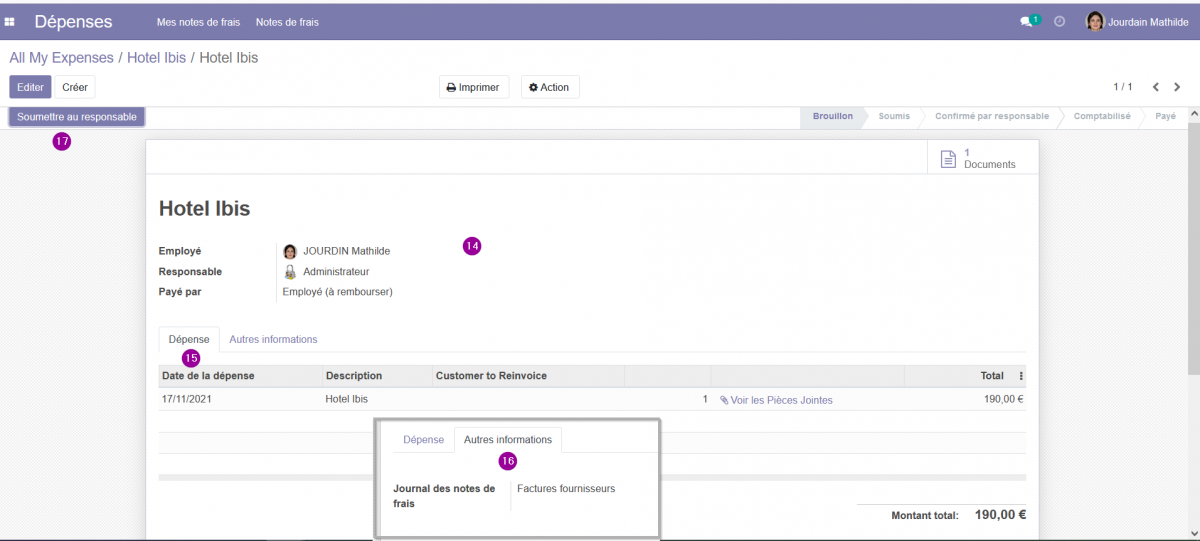
Task: Click the Administrateur avatar icon
Action: [290, 271]
